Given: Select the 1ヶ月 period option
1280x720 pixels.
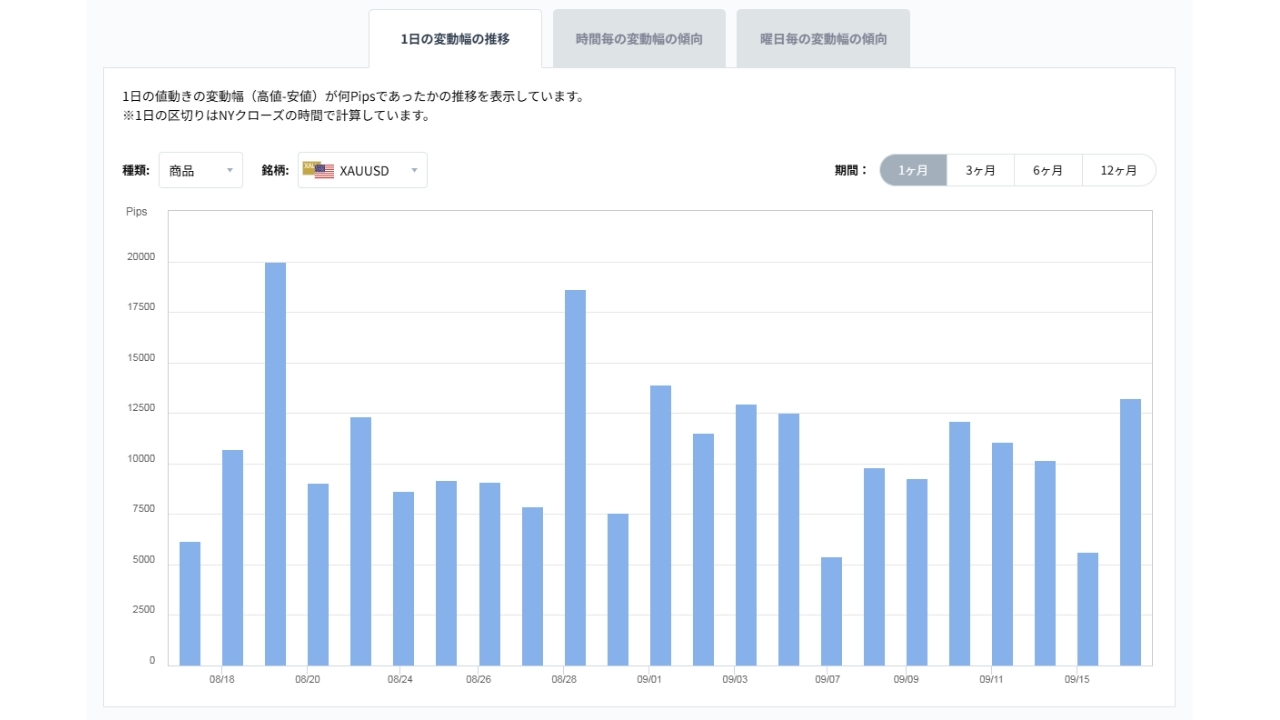Looking at the screenshot, I should 913,170.
